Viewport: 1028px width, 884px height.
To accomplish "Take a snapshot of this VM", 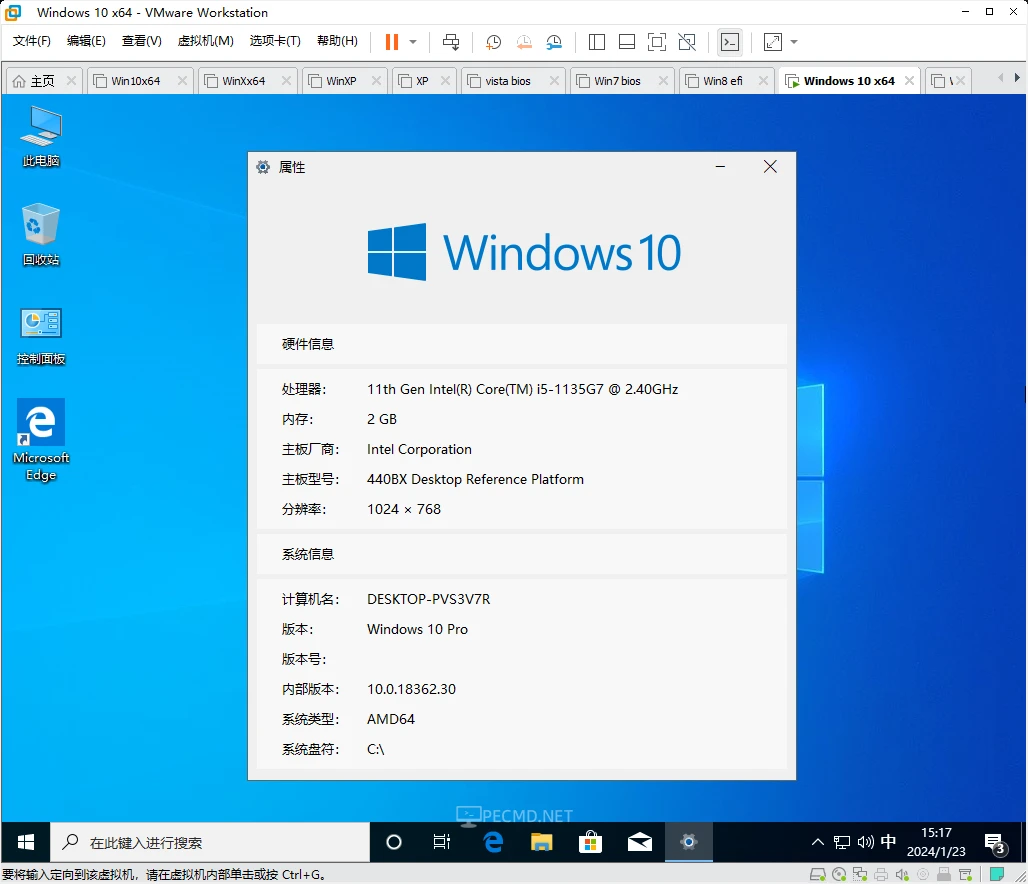I will (493, 42).
